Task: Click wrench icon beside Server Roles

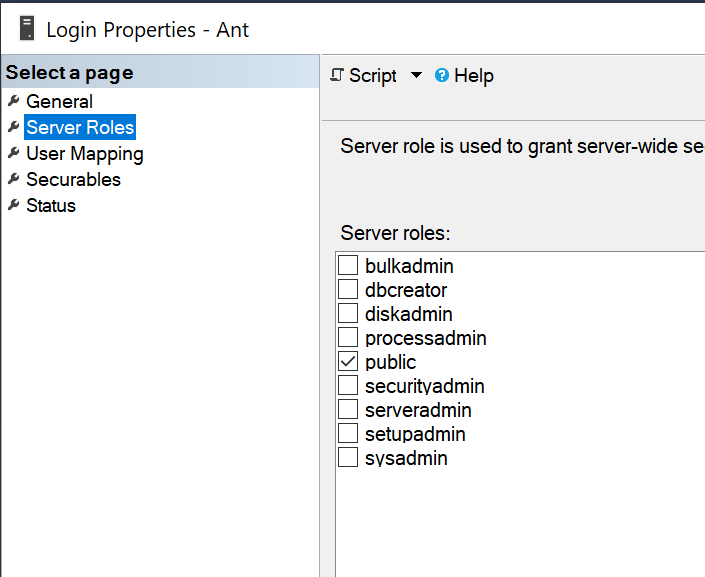Action: [x=13, y=127]
